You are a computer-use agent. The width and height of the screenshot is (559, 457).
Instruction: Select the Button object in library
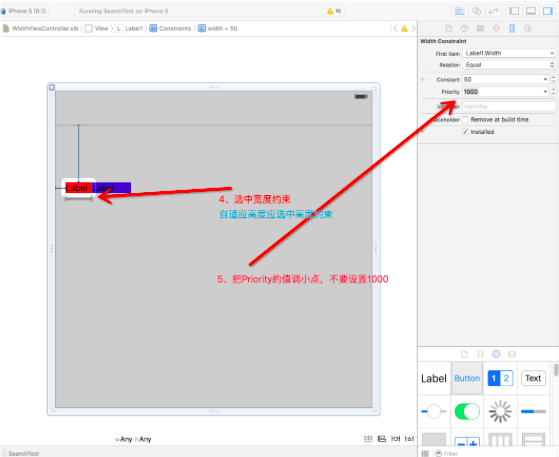(467, 378)
